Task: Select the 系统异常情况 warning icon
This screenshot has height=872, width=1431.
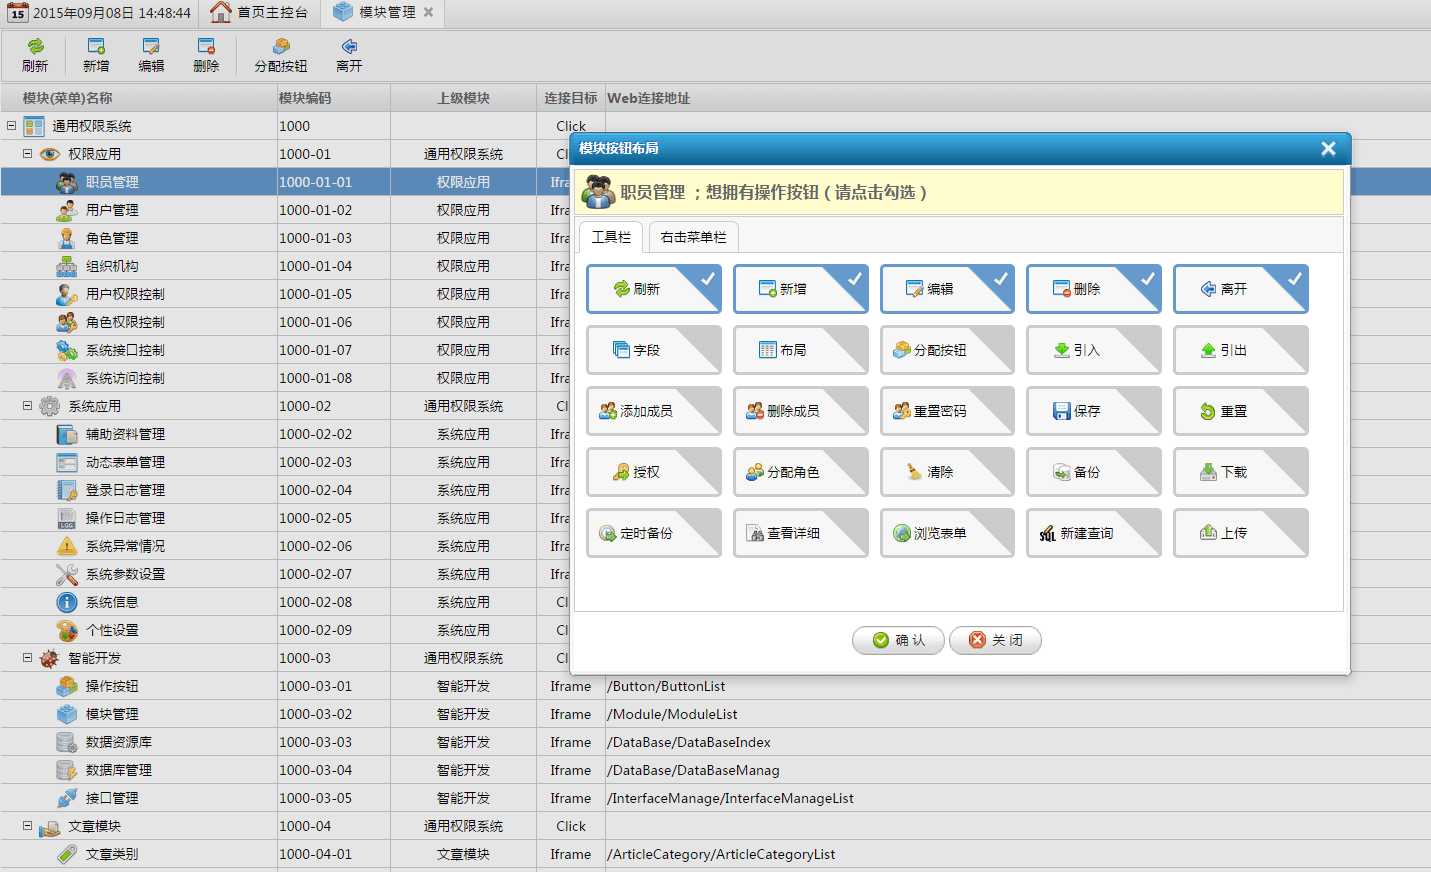Action: 67,546
